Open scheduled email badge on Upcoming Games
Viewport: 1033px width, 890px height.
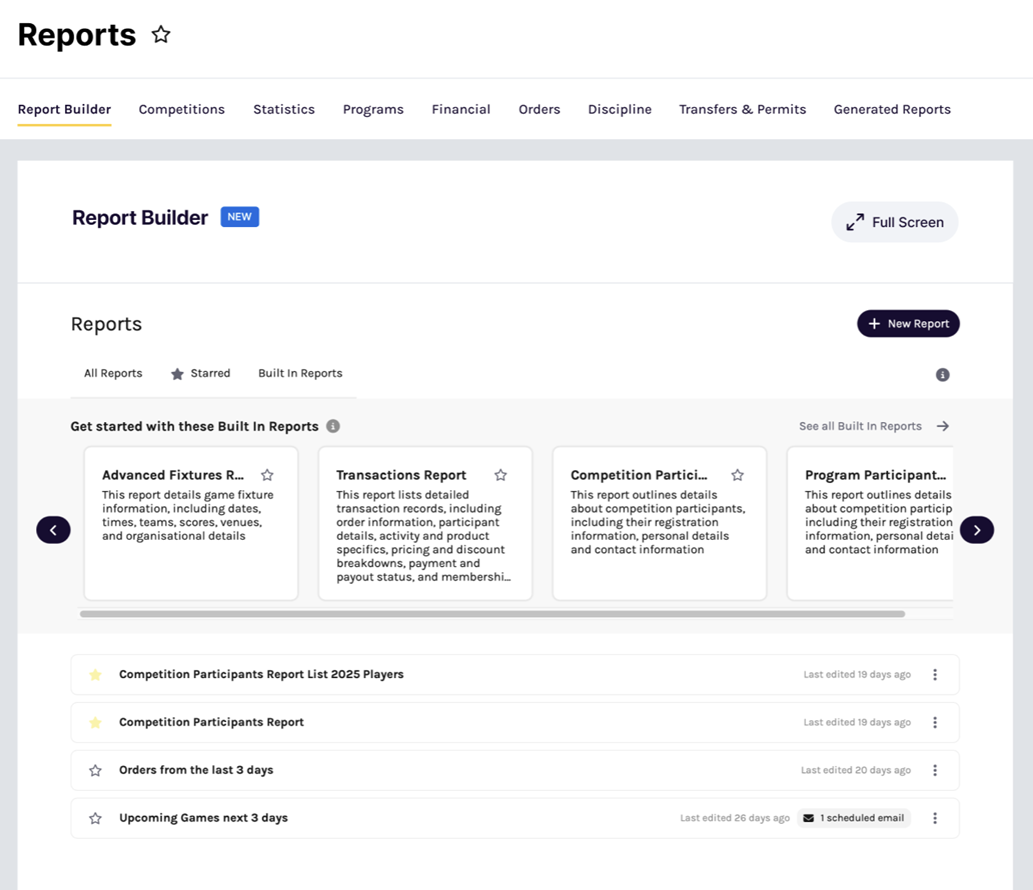[854, 818]
